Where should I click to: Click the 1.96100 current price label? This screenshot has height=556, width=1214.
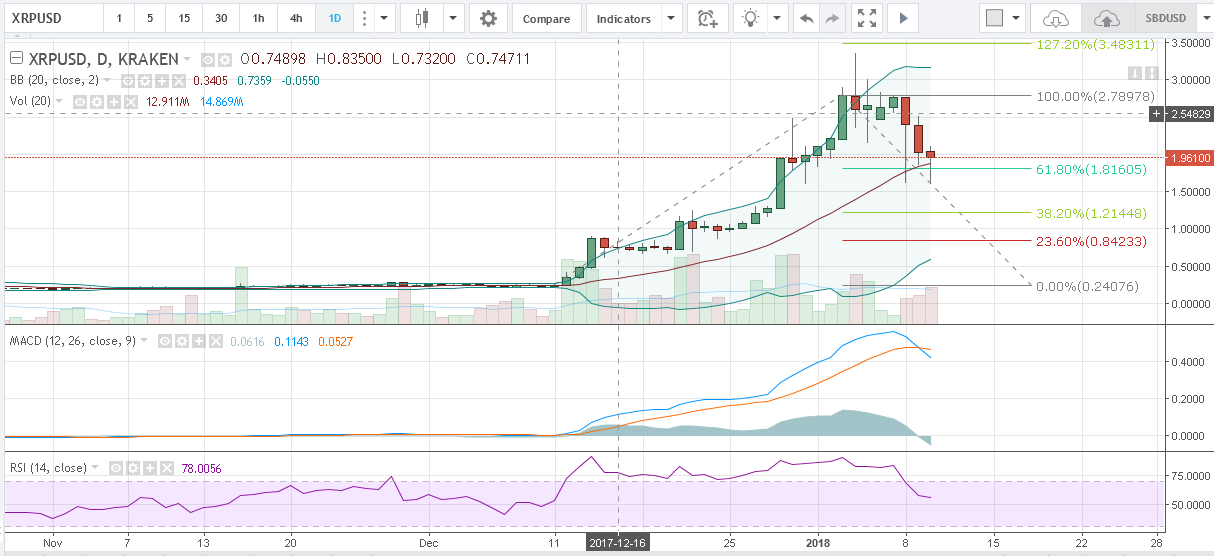(x=1190, y=157)
